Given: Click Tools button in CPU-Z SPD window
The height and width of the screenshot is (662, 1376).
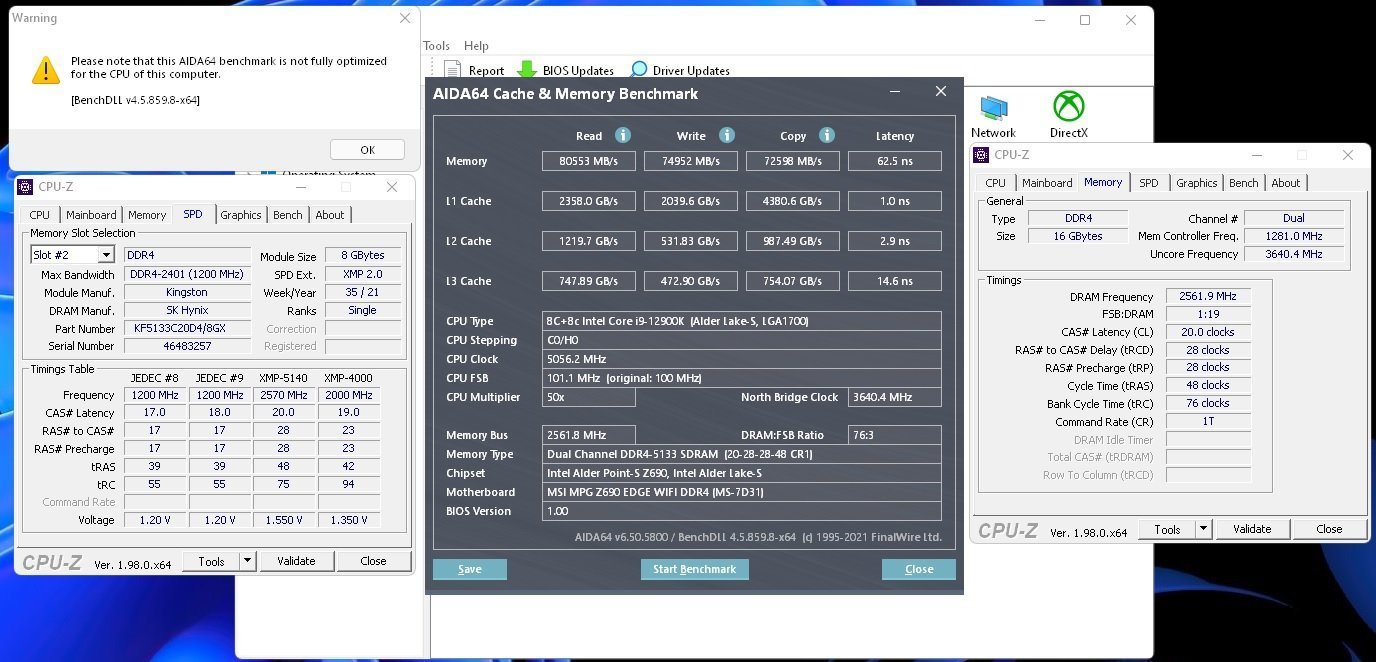Looking at the screenshot, I should (x=212, y=561).
